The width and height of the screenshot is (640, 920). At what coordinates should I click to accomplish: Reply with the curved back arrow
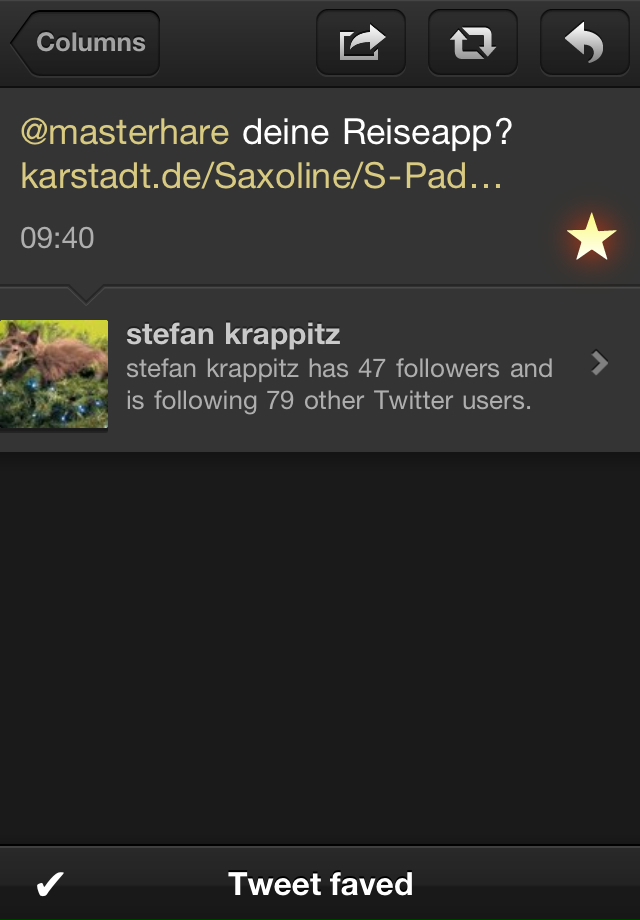[585, 42]
